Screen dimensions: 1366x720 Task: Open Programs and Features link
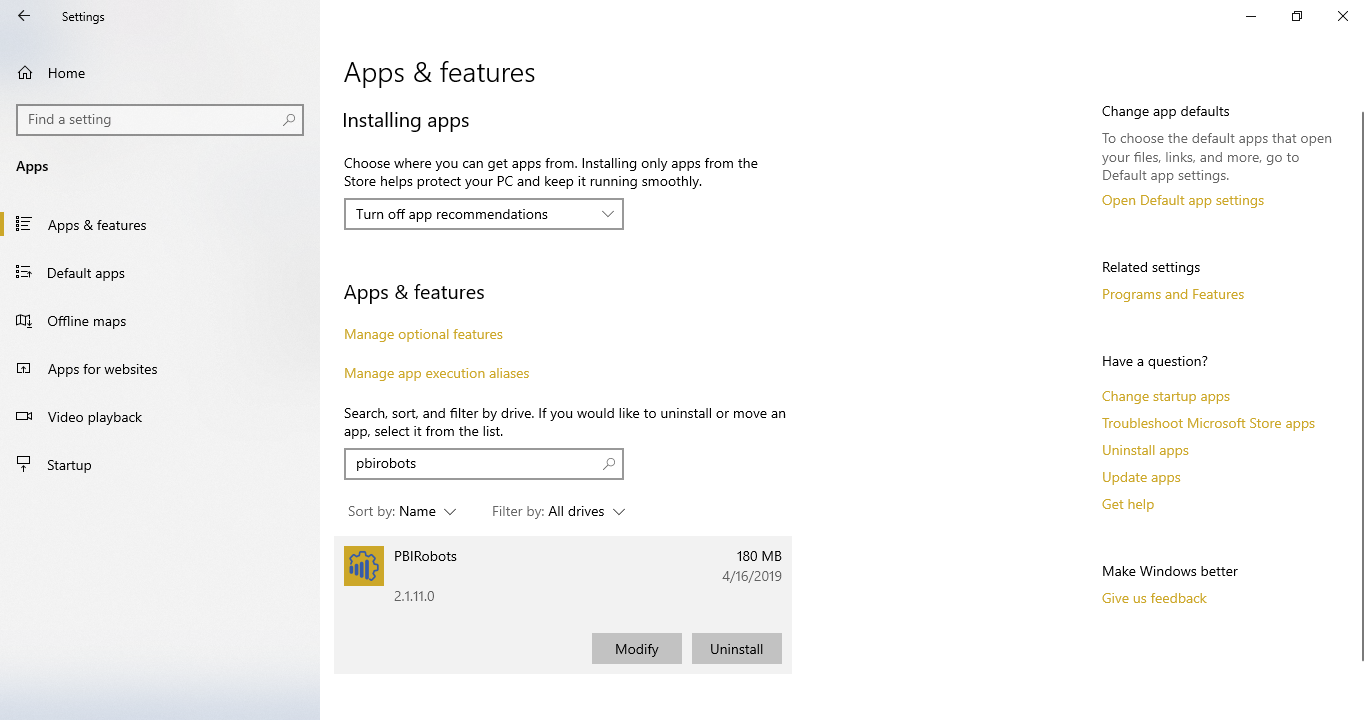tap(1173, 294)
